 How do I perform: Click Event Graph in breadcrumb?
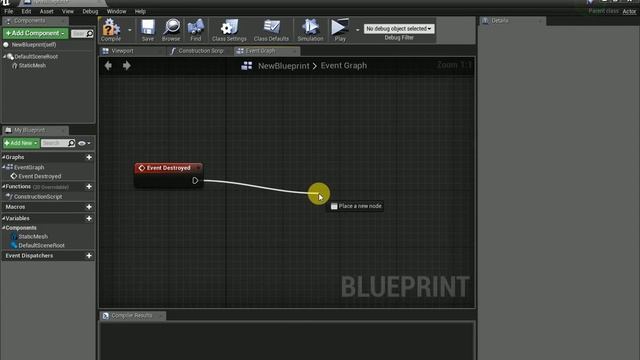344,66
